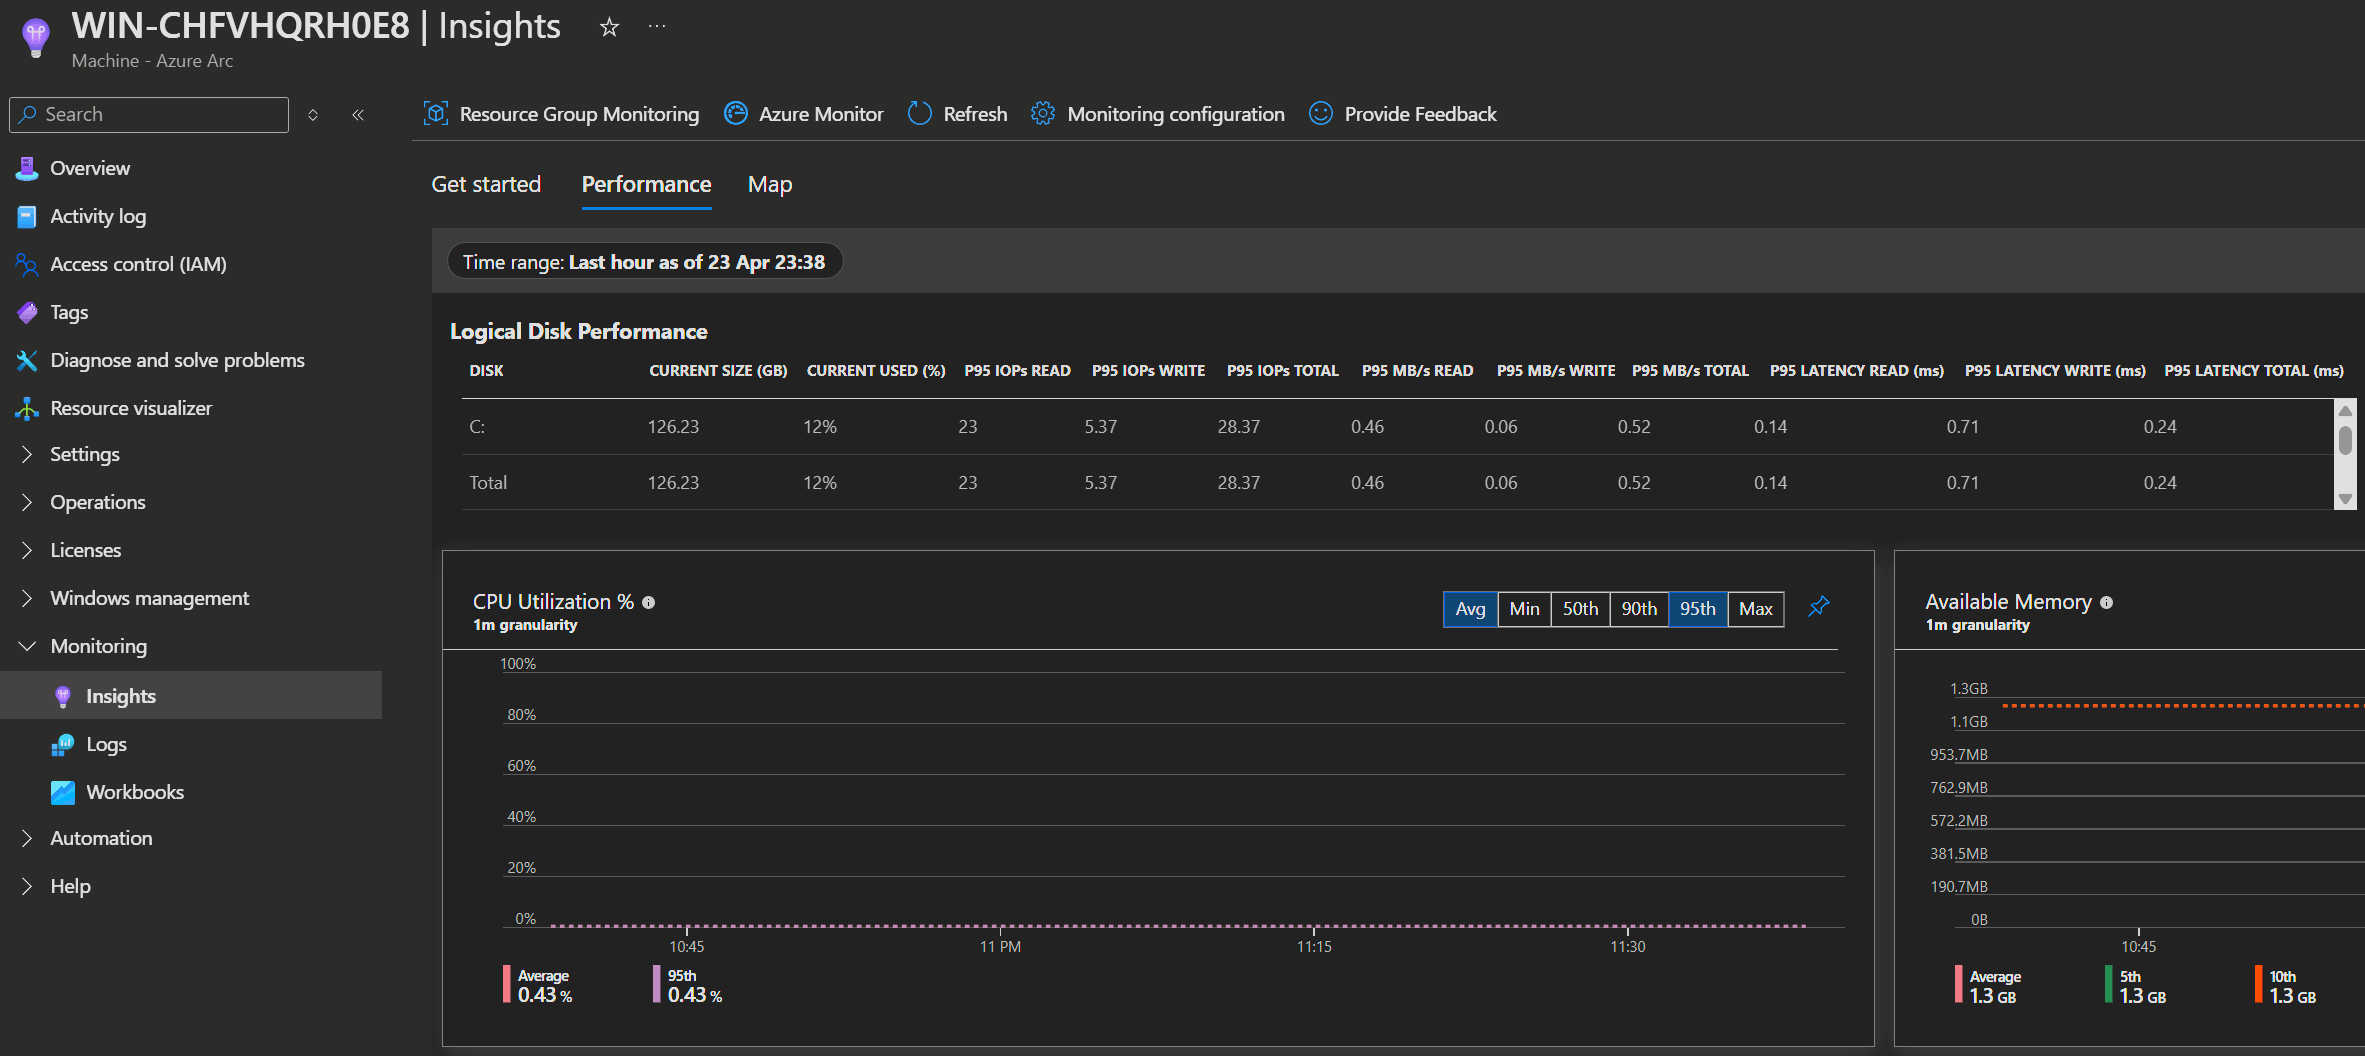Image resolution: width=2365 pixels, height=1056 pixels.
Task: Show info for CPU Utilization %
Action: (648, 603)
